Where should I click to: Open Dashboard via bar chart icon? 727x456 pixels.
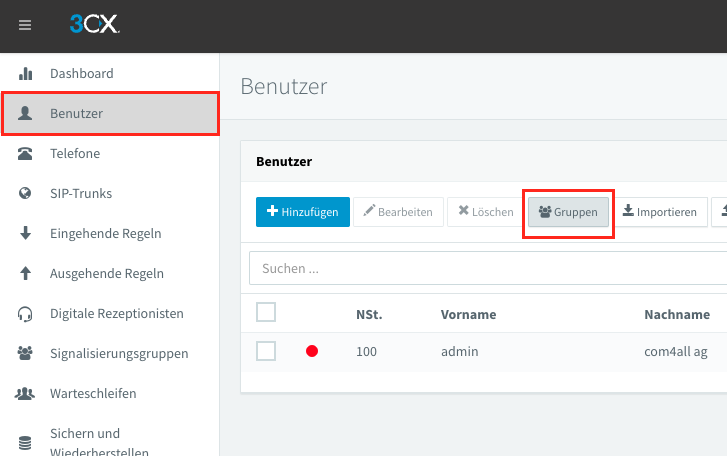26,73
